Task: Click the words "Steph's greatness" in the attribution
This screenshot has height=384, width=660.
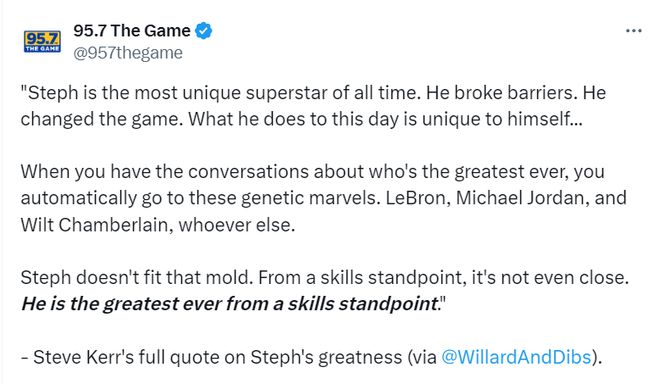Action: coord(326,357)
